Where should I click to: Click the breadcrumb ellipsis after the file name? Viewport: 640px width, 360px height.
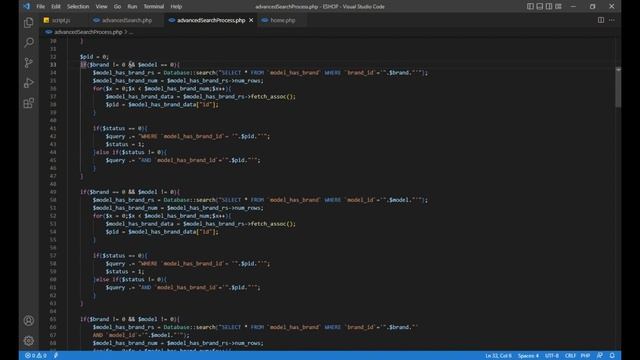(x=131, y=32)
